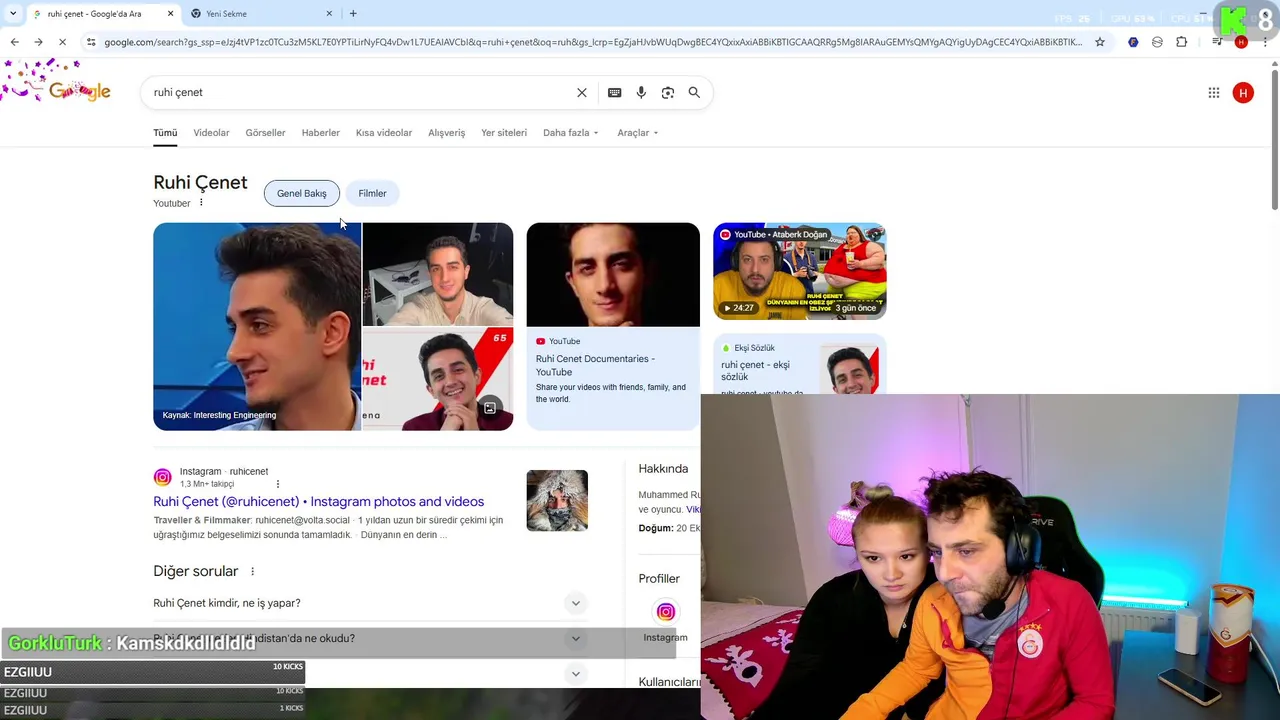The image size is (1280, 720).
Task: Close the Yeni Sekme tab
Action: tap(329, 14)
